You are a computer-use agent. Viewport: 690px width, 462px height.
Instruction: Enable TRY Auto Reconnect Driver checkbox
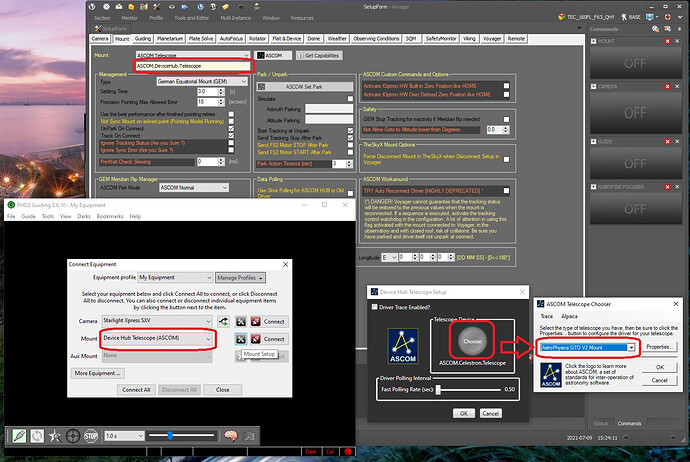506,191
